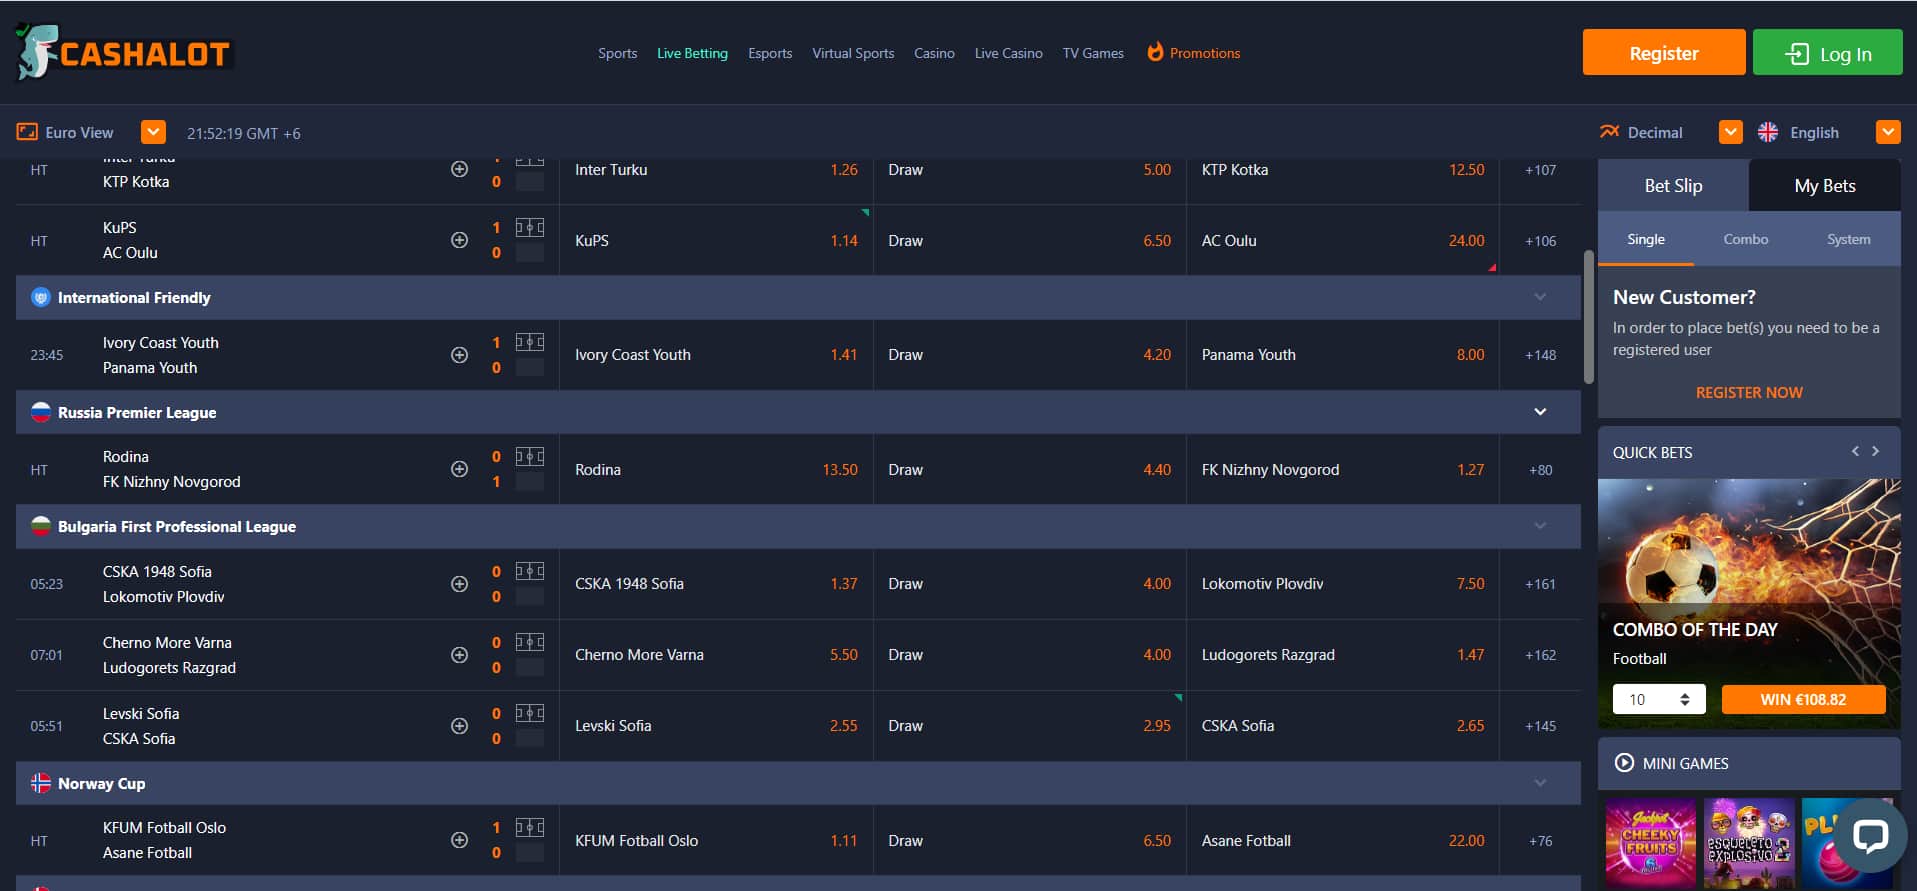Viewport: 1917px width, 891px height.
Task: Open pitch view for Cherno More Varna match
Action: [x=530, y=642]
